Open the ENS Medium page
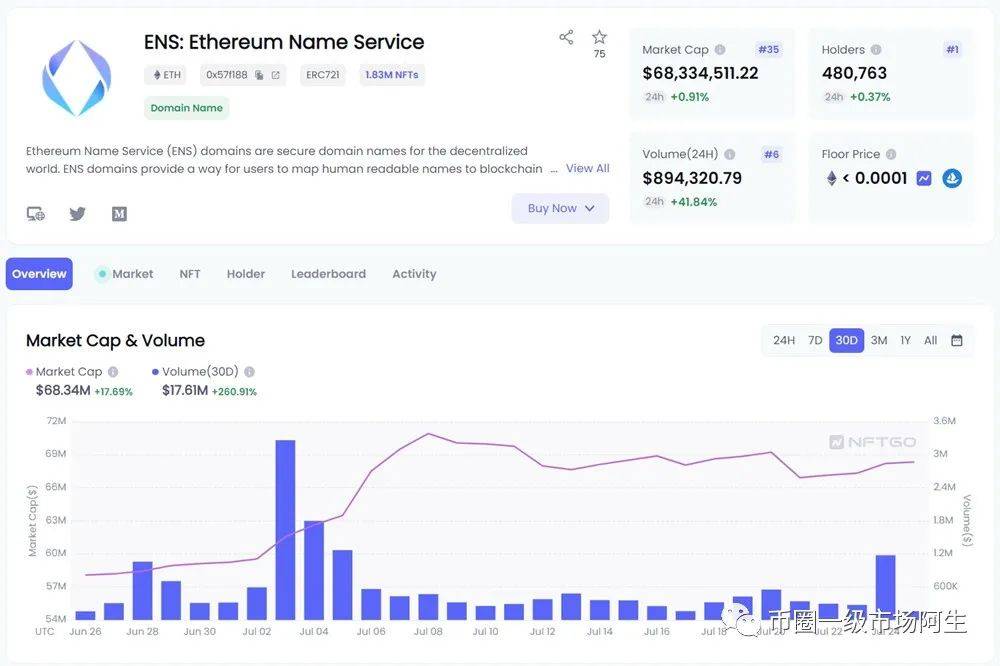 119,213
